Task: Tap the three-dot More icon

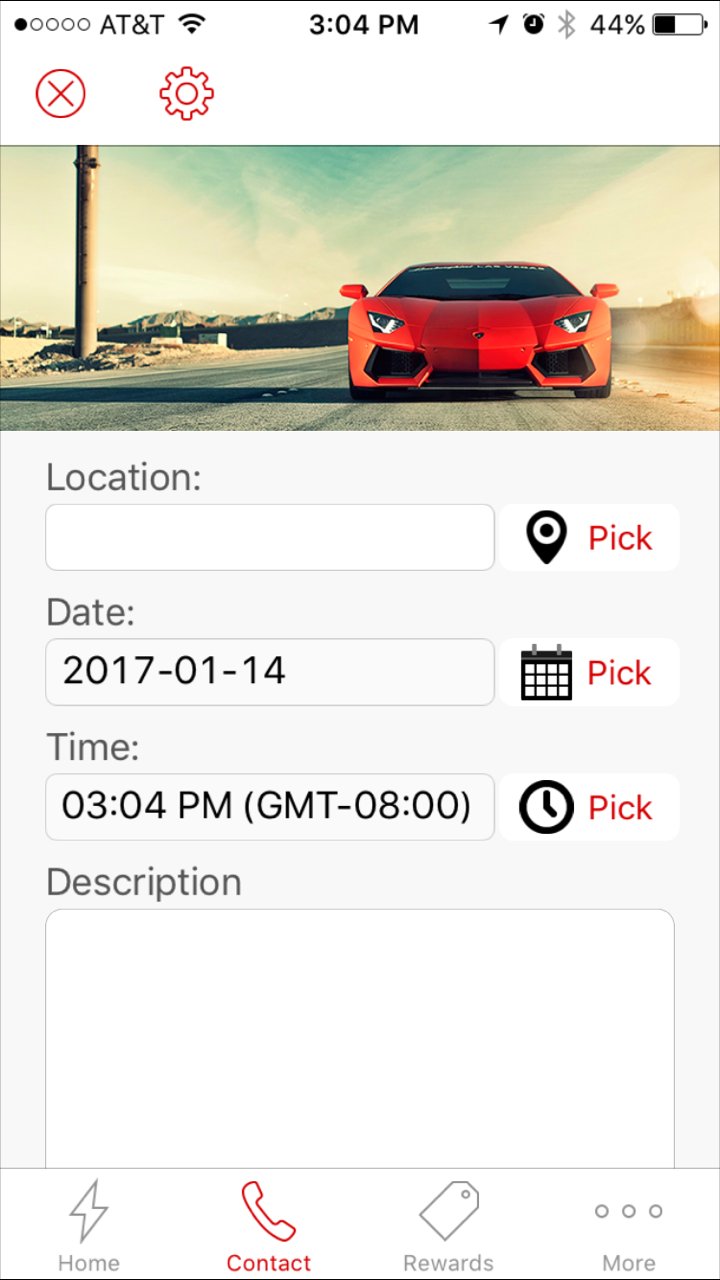Action: [629, 1211]
